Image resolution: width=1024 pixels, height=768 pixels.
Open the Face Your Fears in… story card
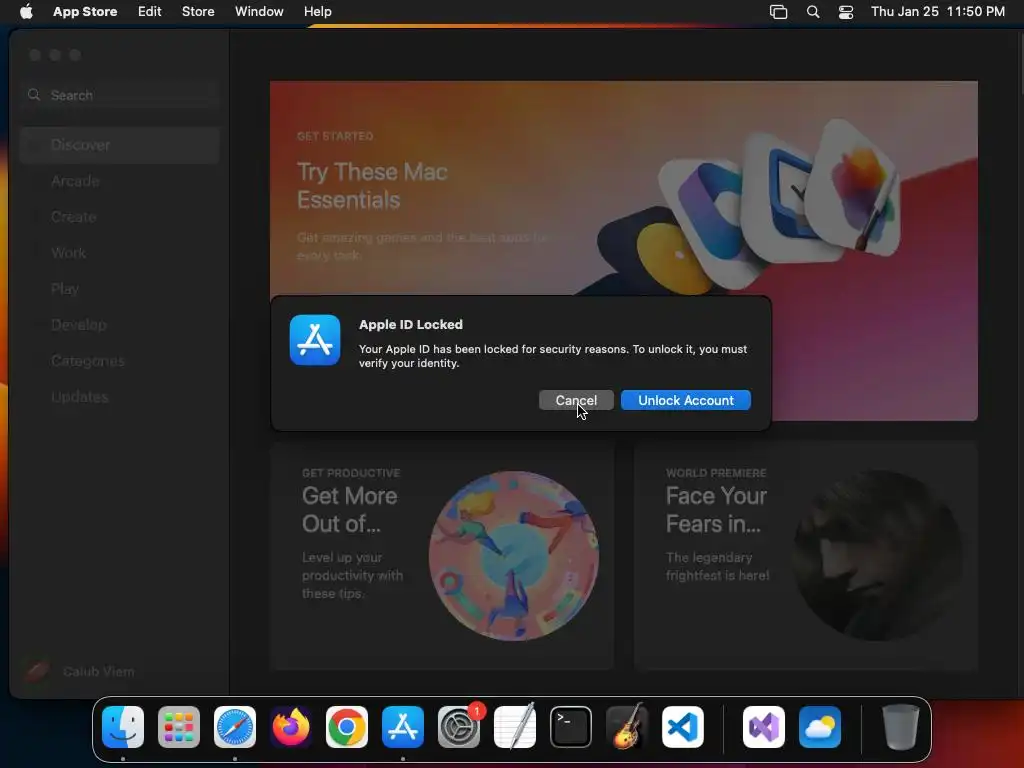pyautogui.click(x=805, y=556)
